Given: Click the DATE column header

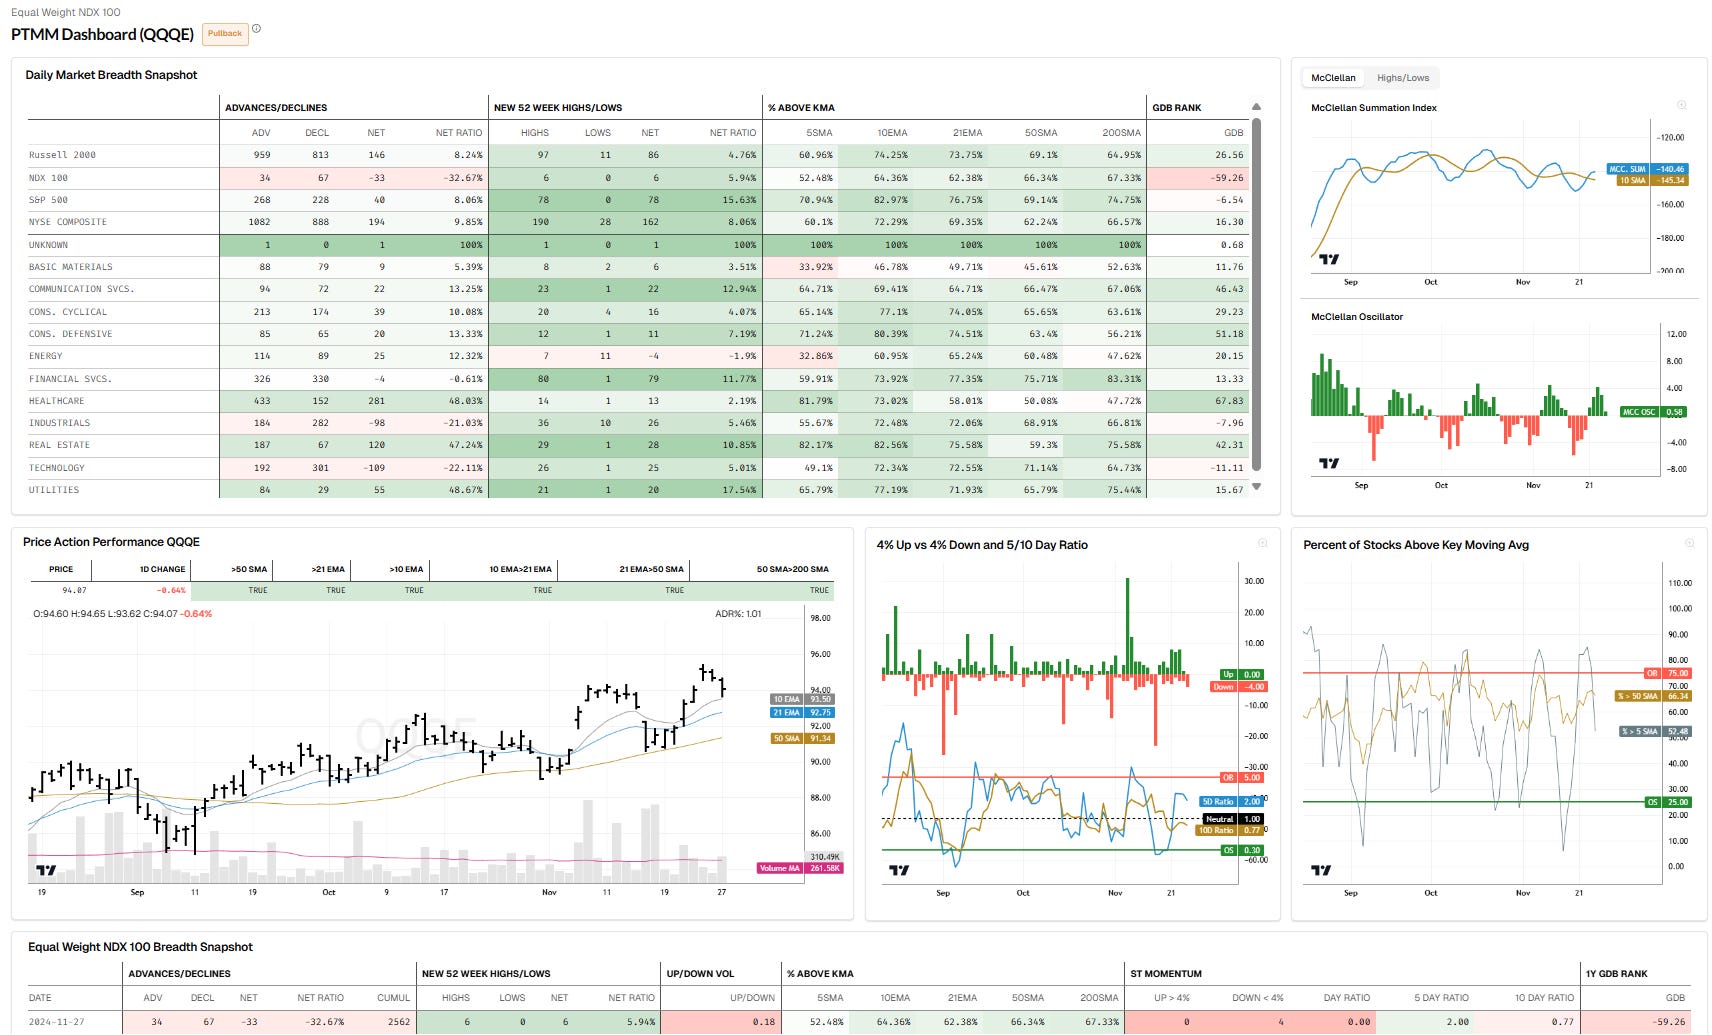Looking at the screenshot, I should pyautogui.click(x=40, y=998).
